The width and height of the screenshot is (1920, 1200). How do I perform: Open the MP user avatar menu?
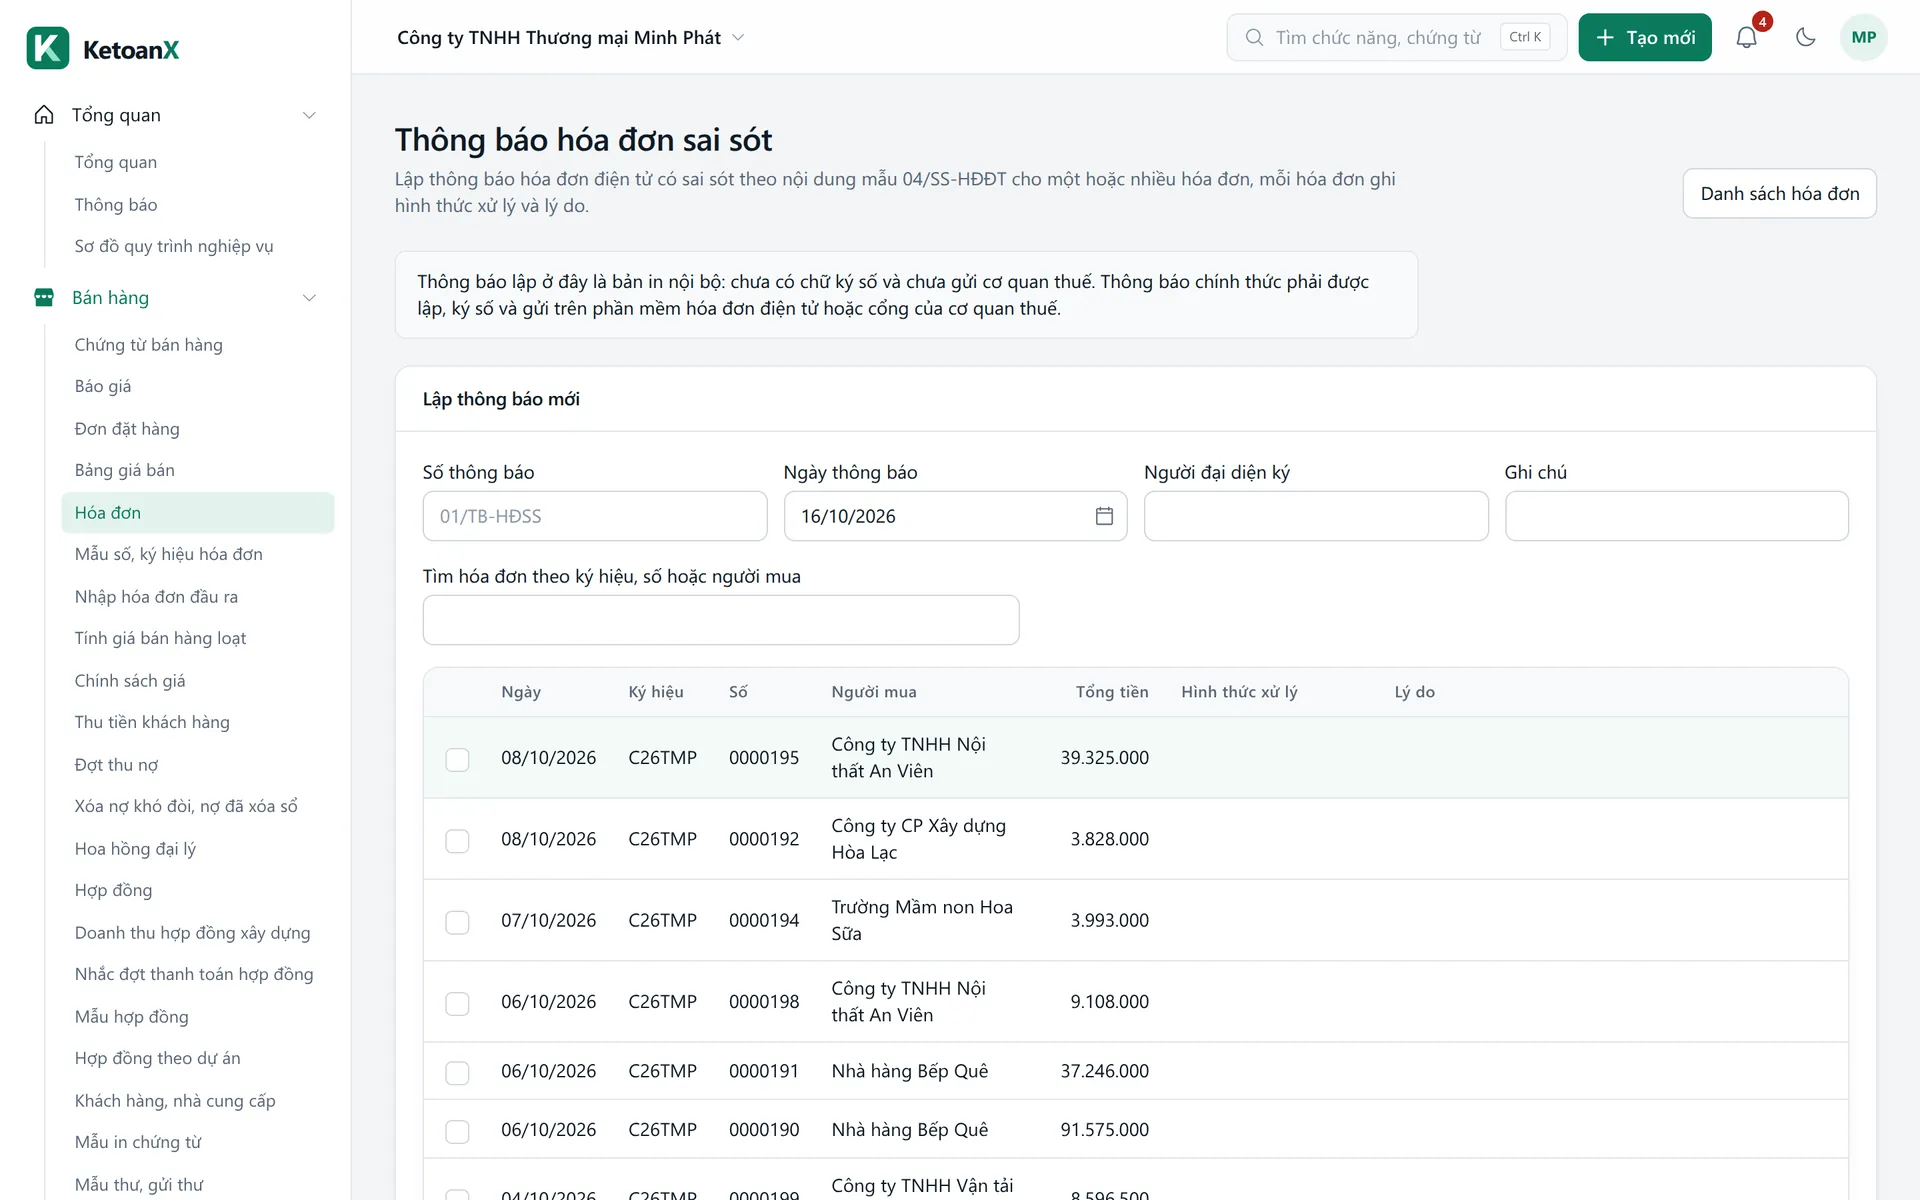1863,37
